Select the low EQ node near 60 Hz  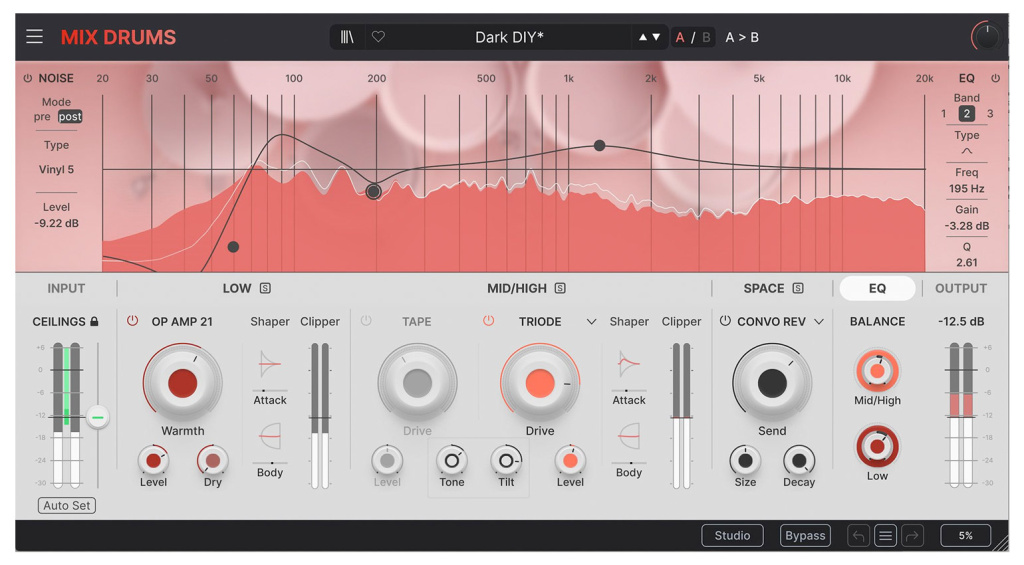click(233, 247)
